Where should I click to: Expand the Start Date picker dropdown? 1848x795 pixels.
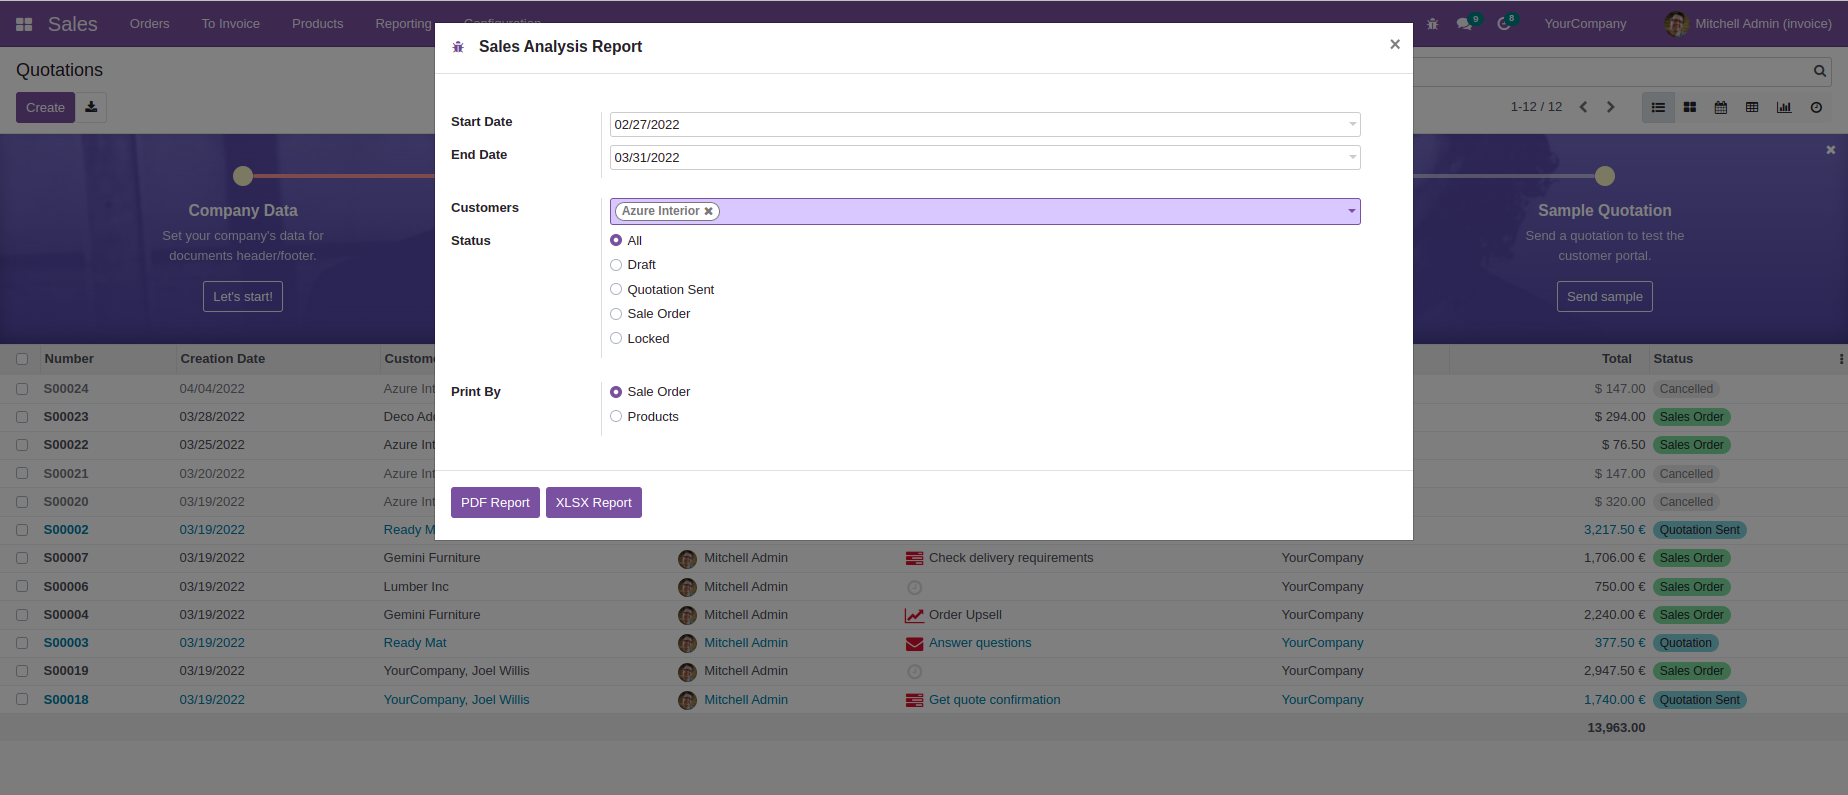click(x=1352, y=125)
